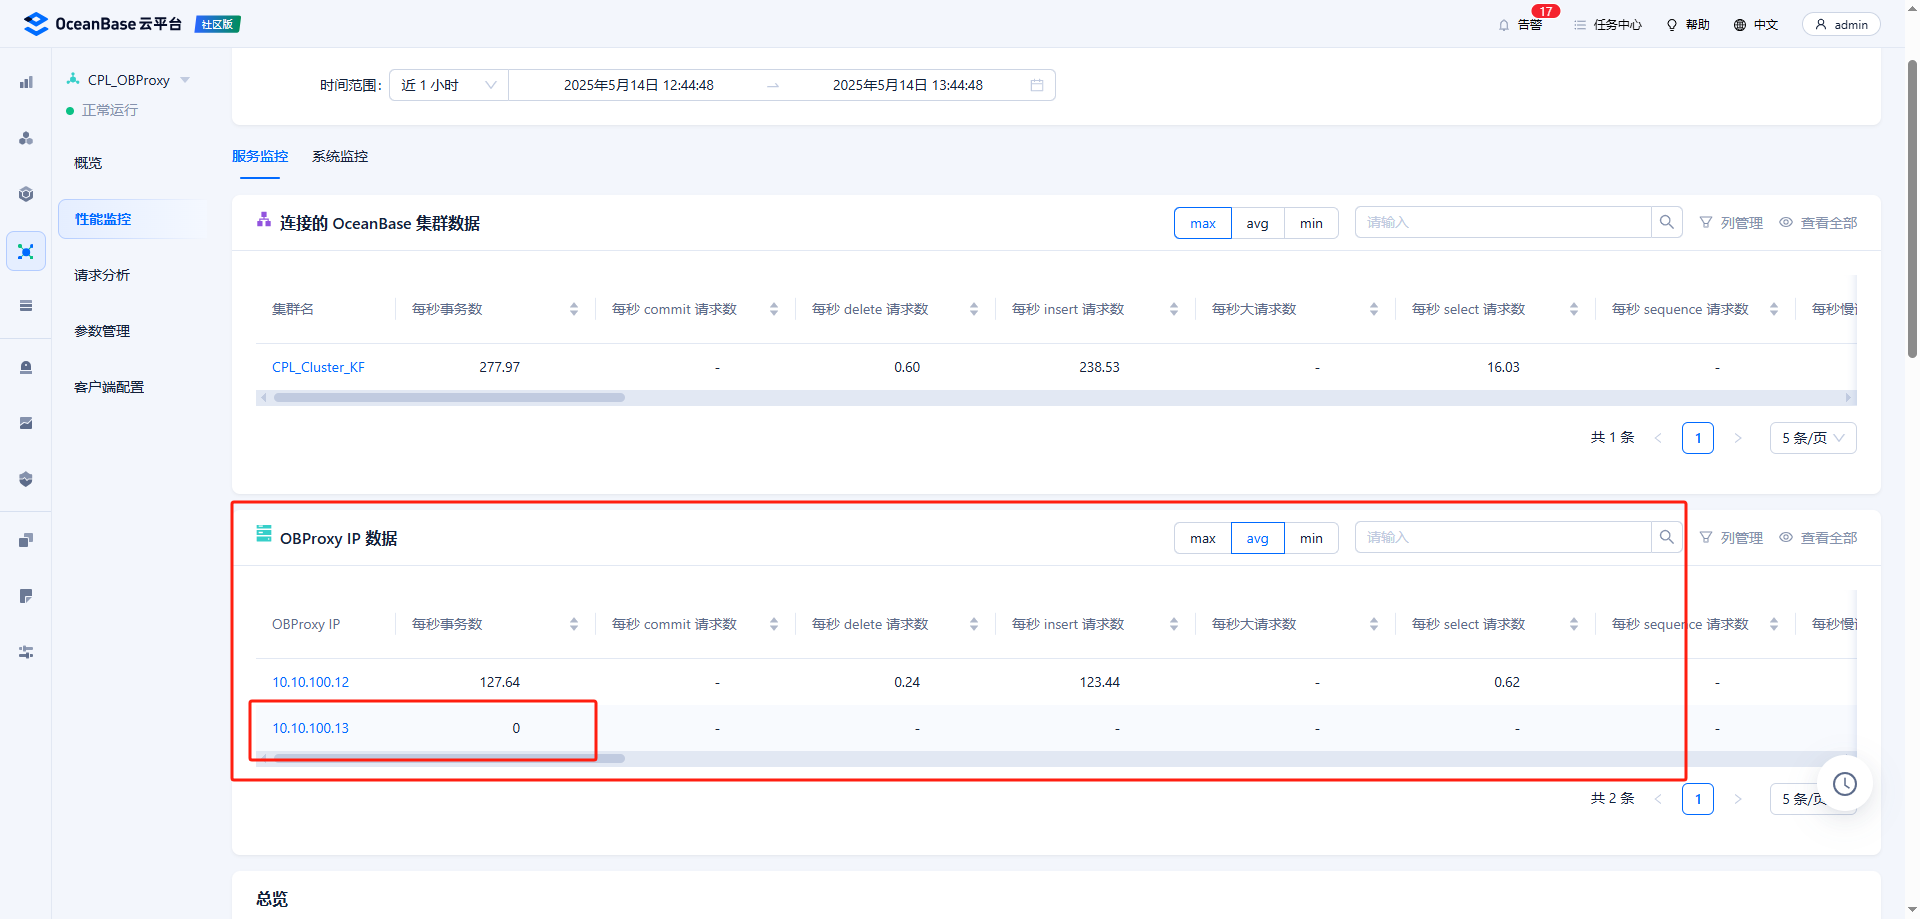Click page 1 in cluster table pagination
1920x919 pixels.
pos(1698,438)
